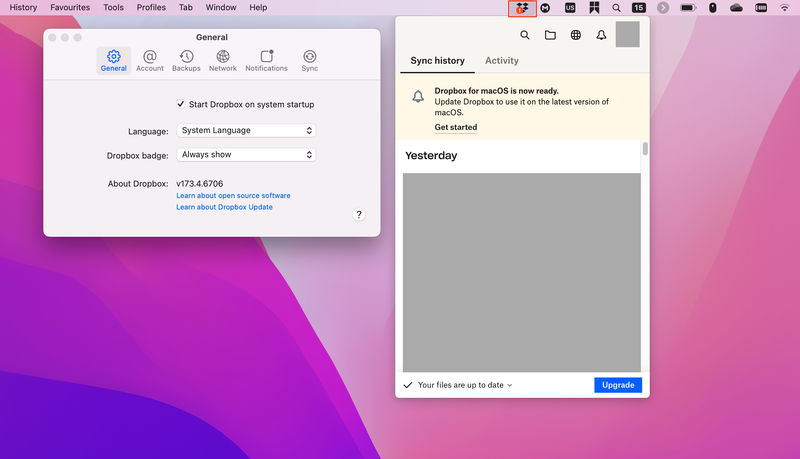Switch to the Activity tab
800x459 pixels.
tap(502, 61)
